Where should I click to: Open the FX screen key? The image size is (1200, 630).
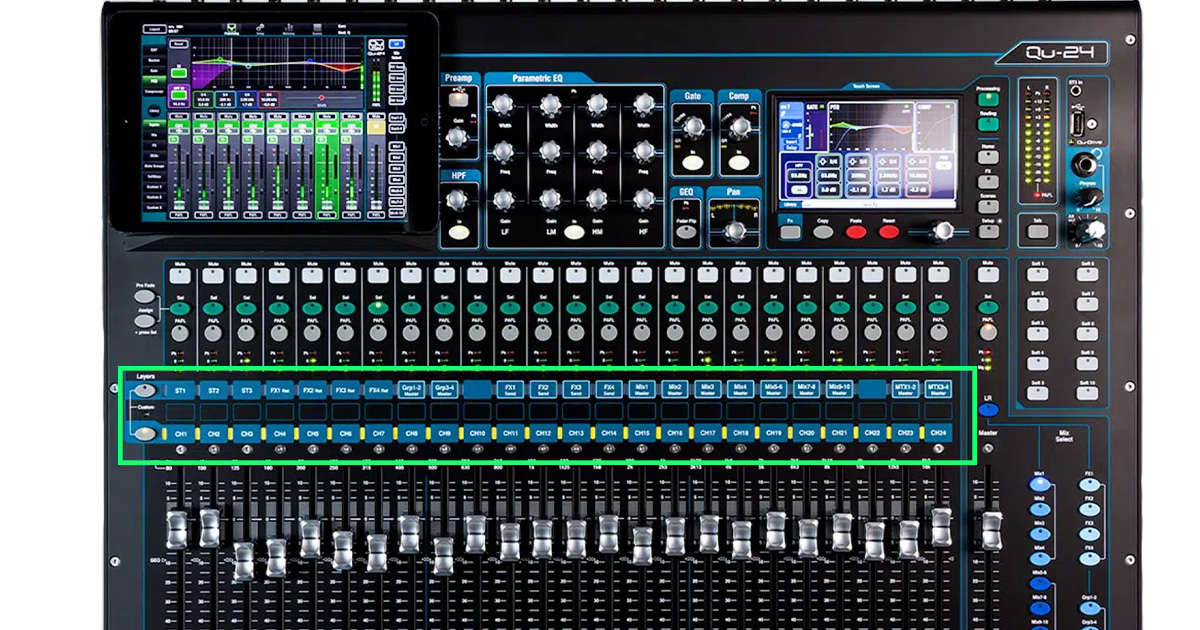[987, 180]
